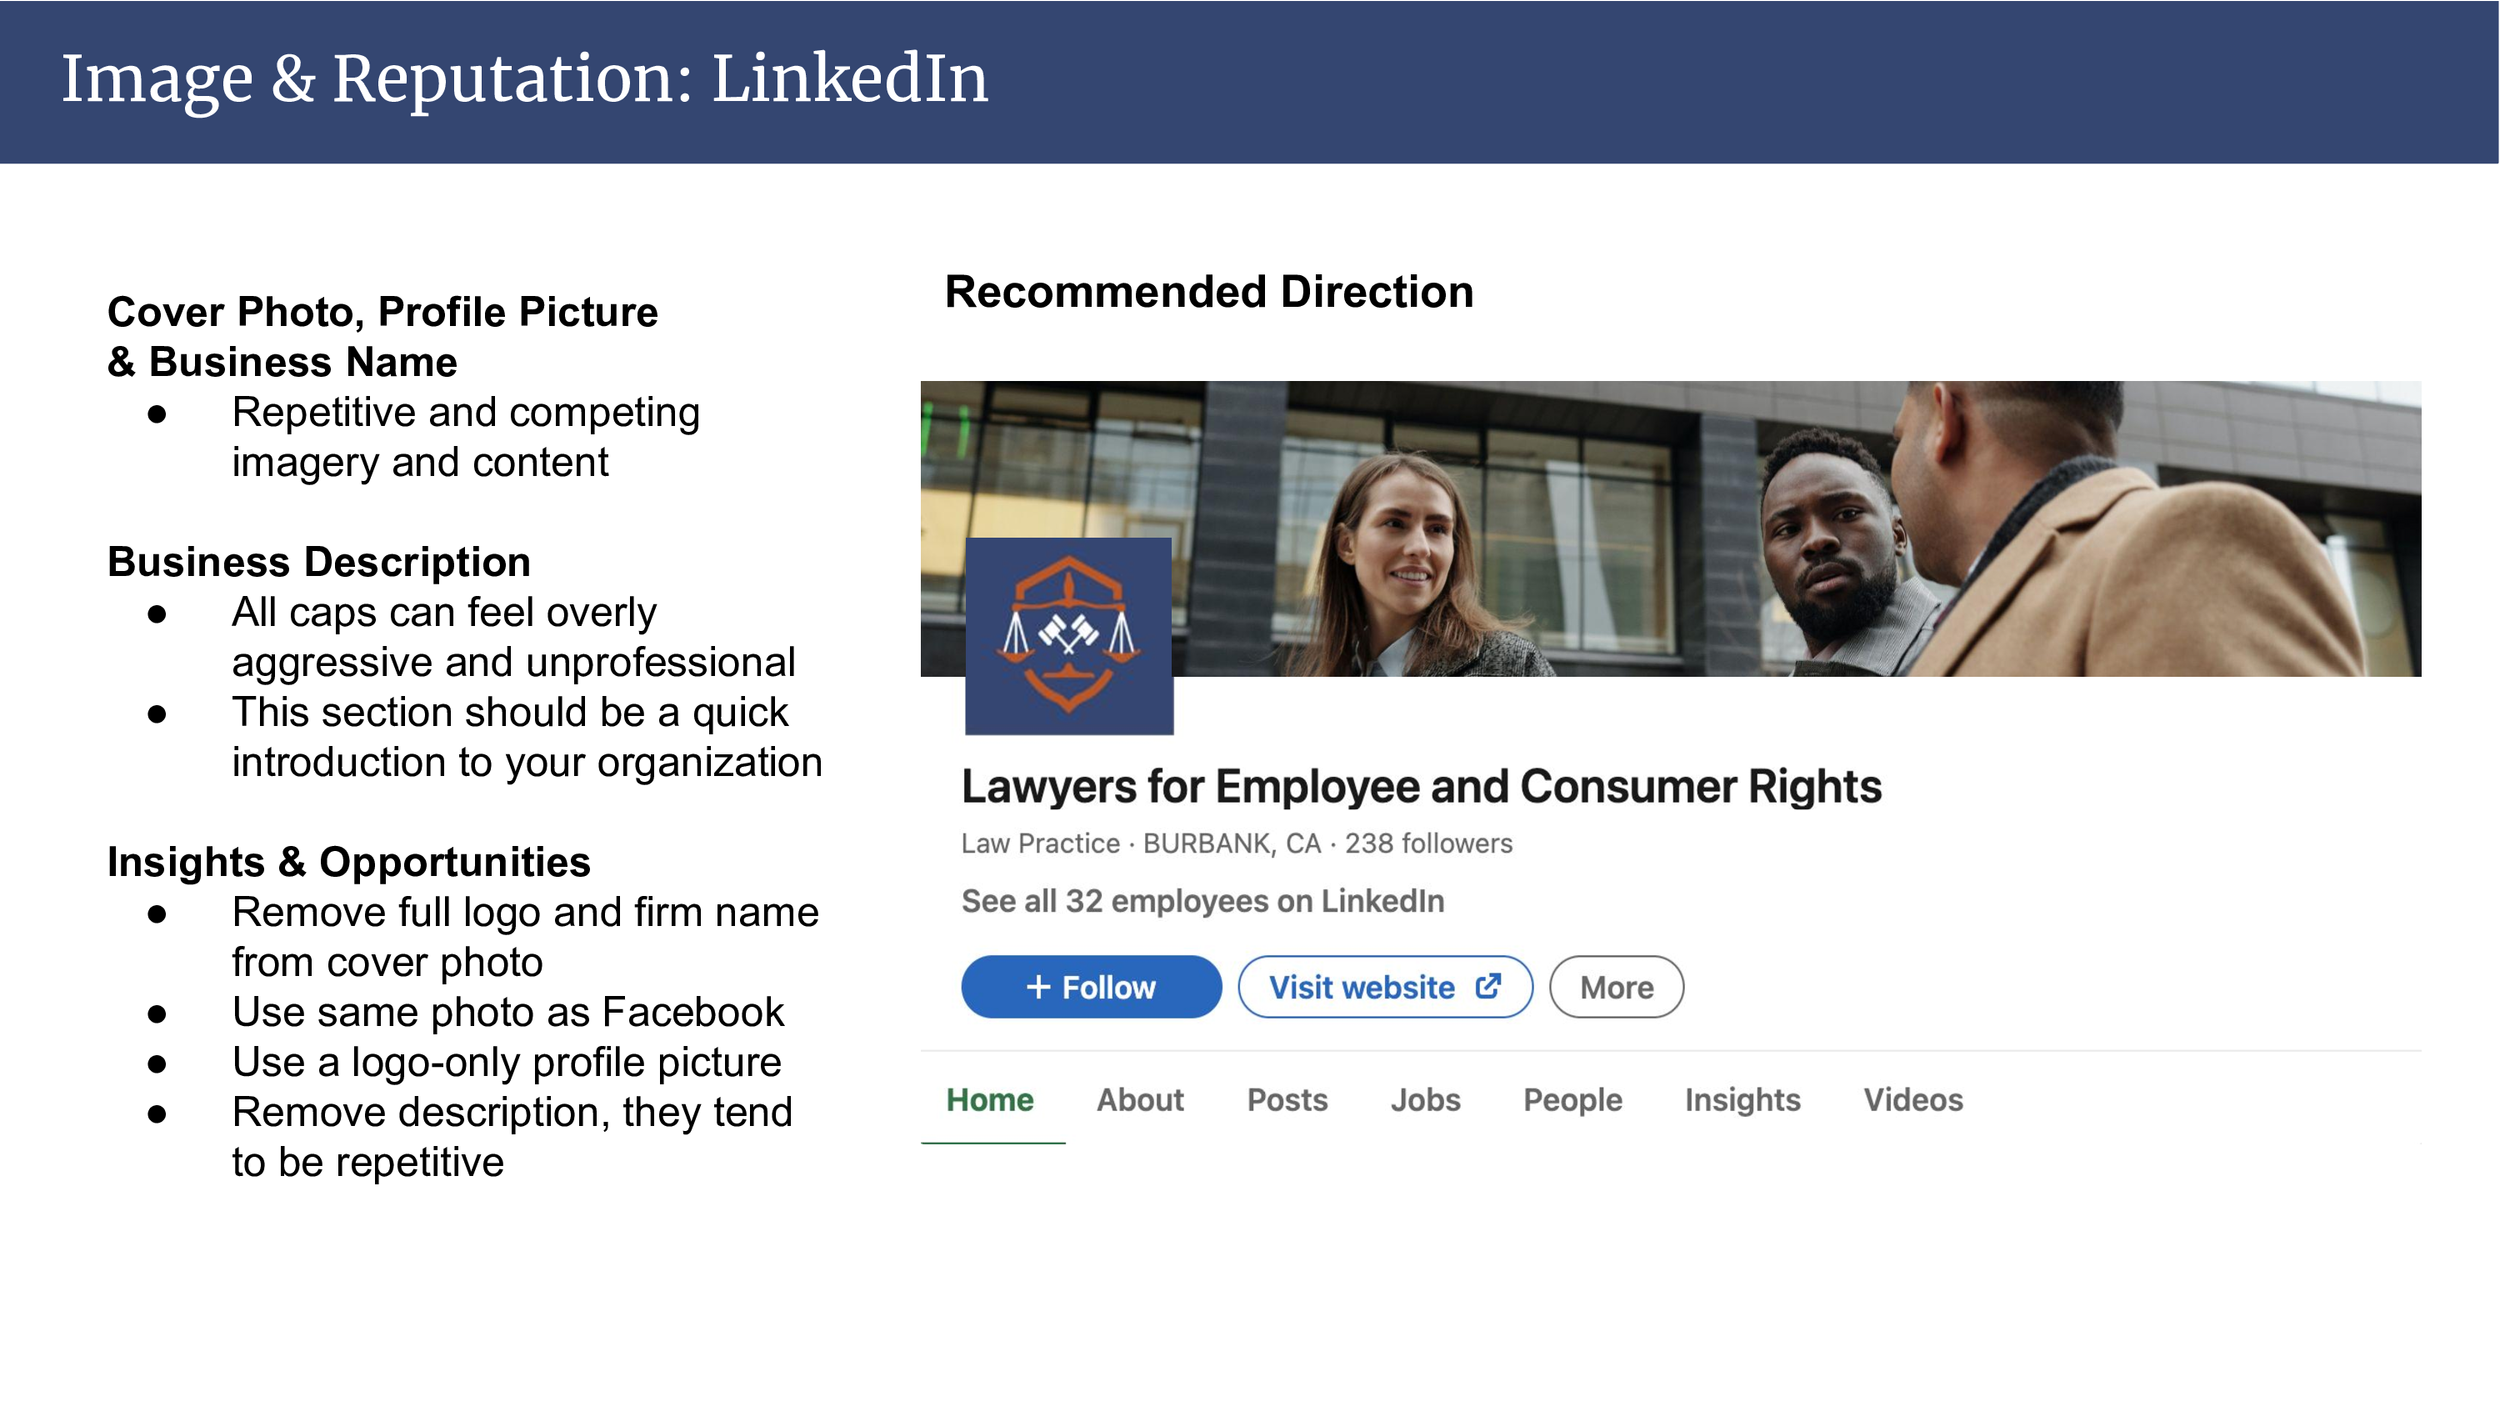The image size is (2500, 1407).
Task: Click the Insights & Opportunities heading
Action: (348, 861)
